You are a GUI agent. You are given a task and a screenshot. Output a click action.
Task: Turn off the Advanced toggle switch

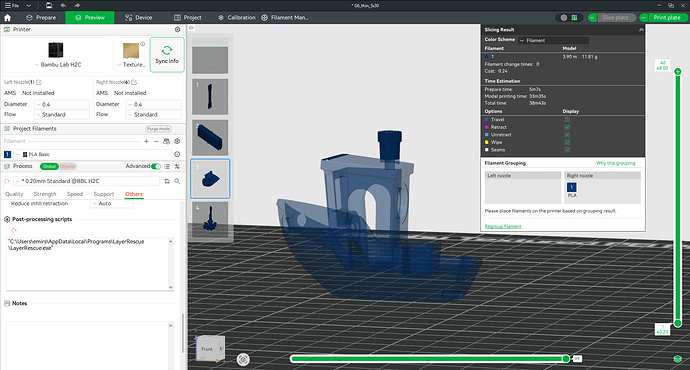click(x=156, y=166)
